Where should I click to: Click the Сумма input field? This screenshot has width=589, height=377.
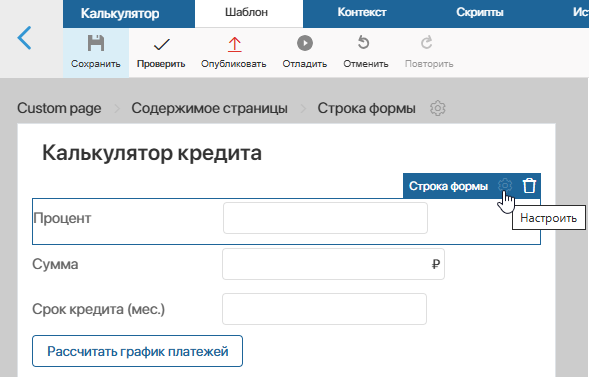(x=333, y=264)
